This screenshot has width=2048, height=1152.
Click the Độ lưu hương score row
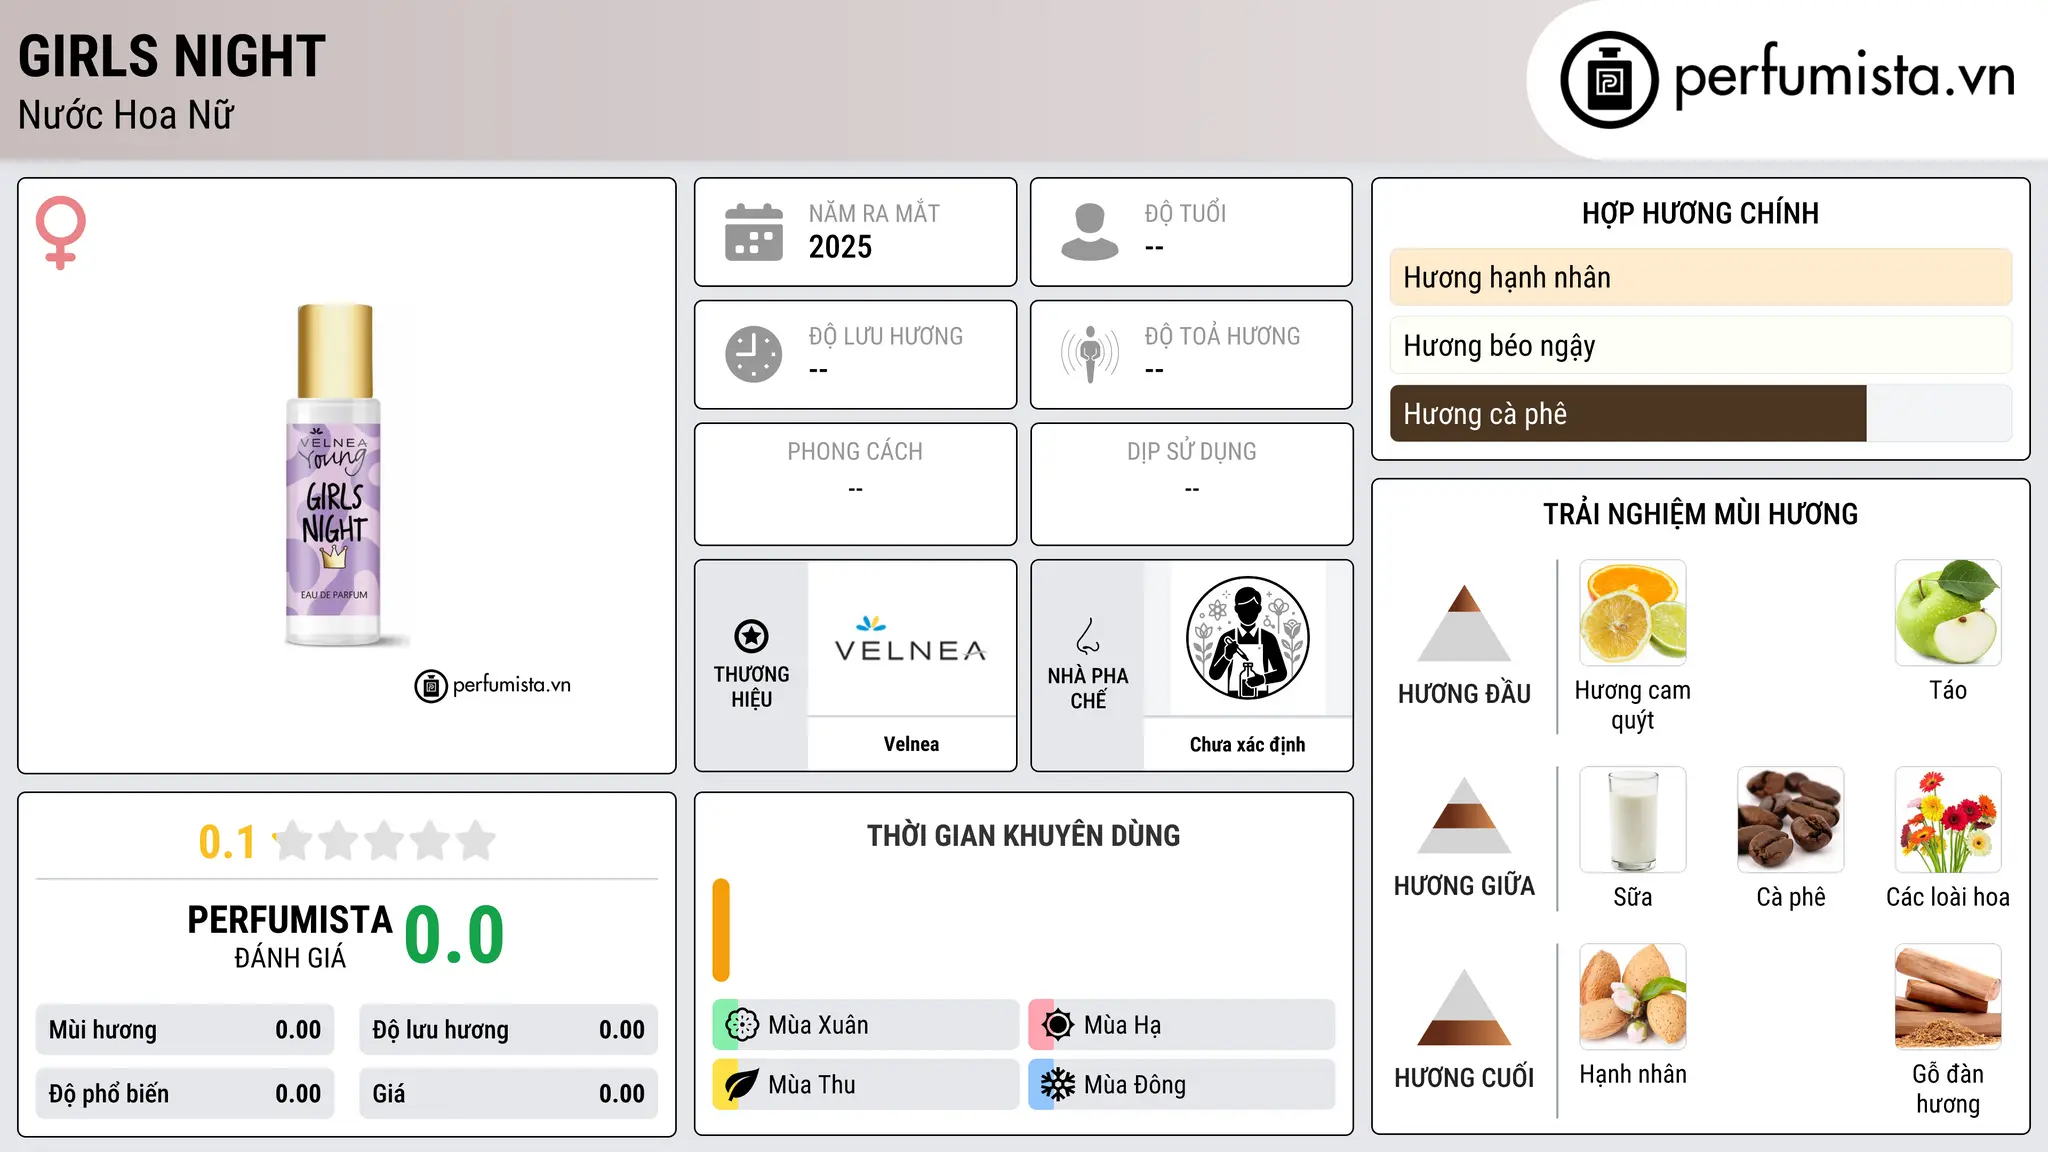point(508,1030)
